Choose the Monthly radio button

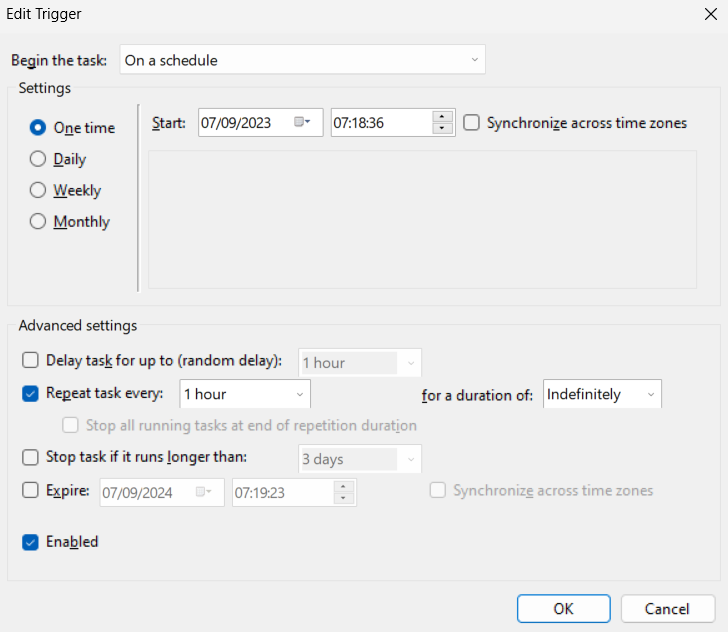38,221
